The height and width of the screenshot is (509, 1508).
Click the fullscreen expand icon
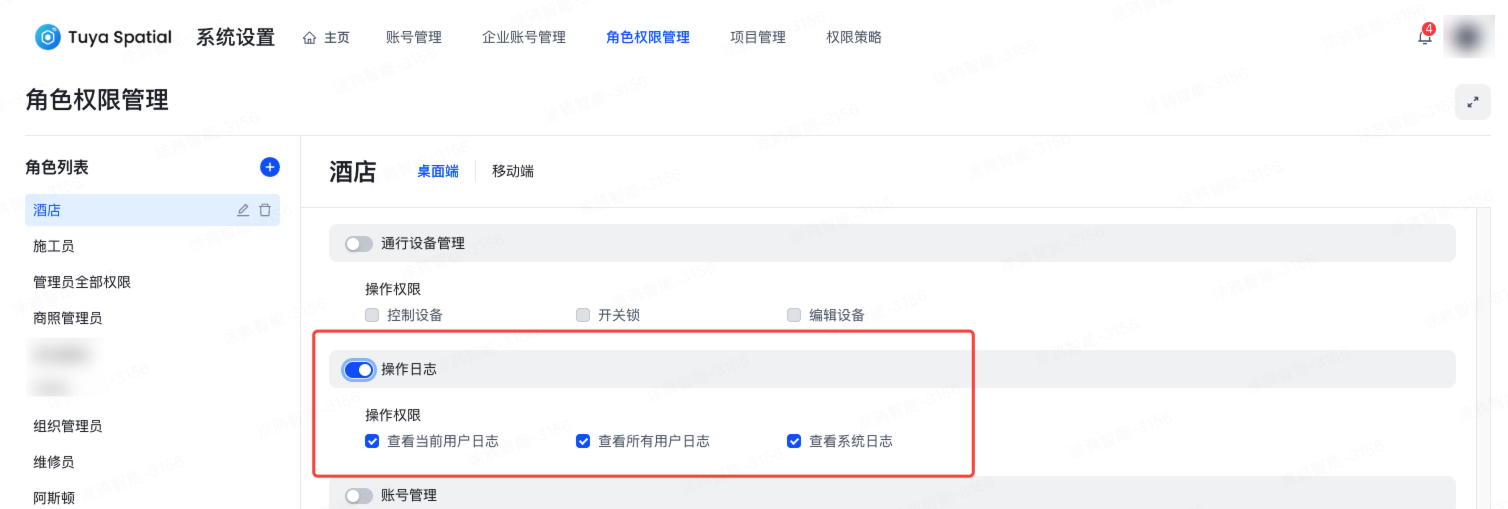[x=1472, y=102]
